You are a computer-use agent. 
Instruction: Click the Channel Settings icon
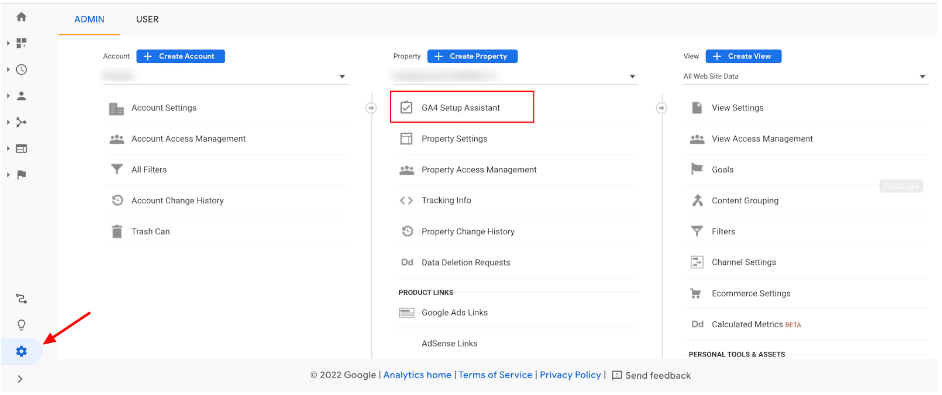[x=697, y=263]
